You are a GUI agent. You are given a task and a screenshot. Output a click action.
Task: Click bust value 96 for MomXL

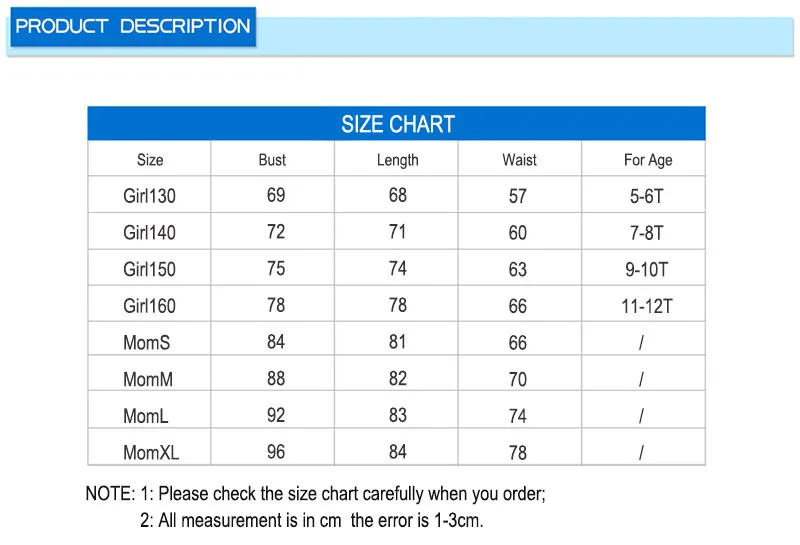click(276, 452)
